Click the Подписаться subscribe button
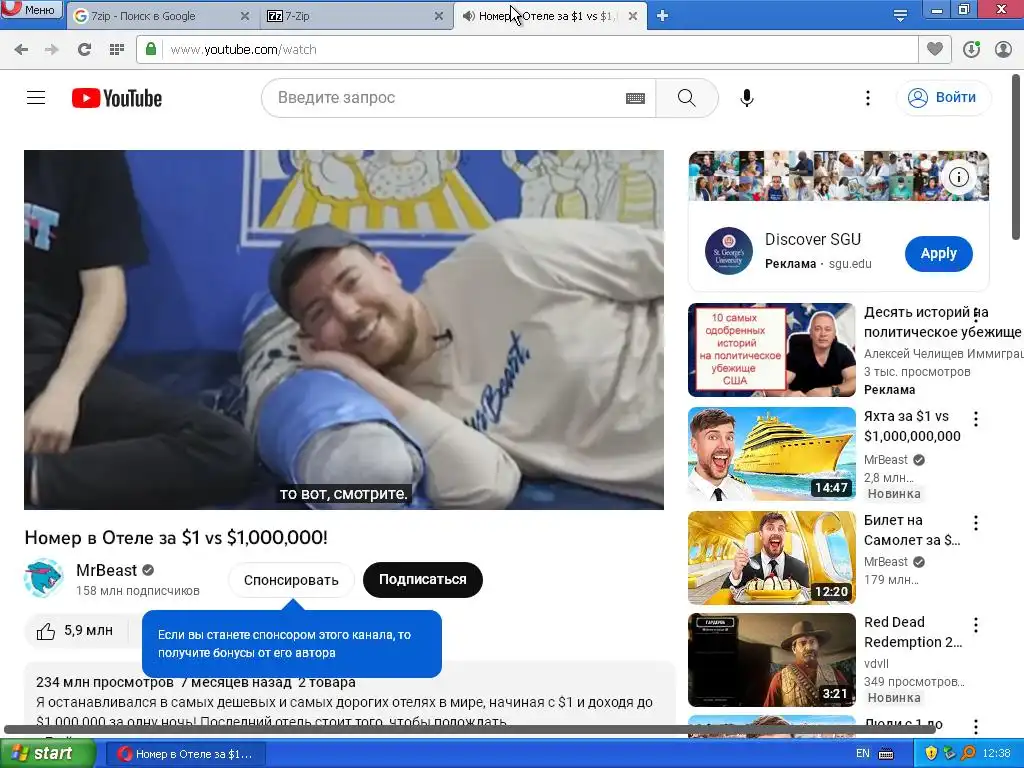This screenshot has height=768, width=1024. (x=423, y=580)
